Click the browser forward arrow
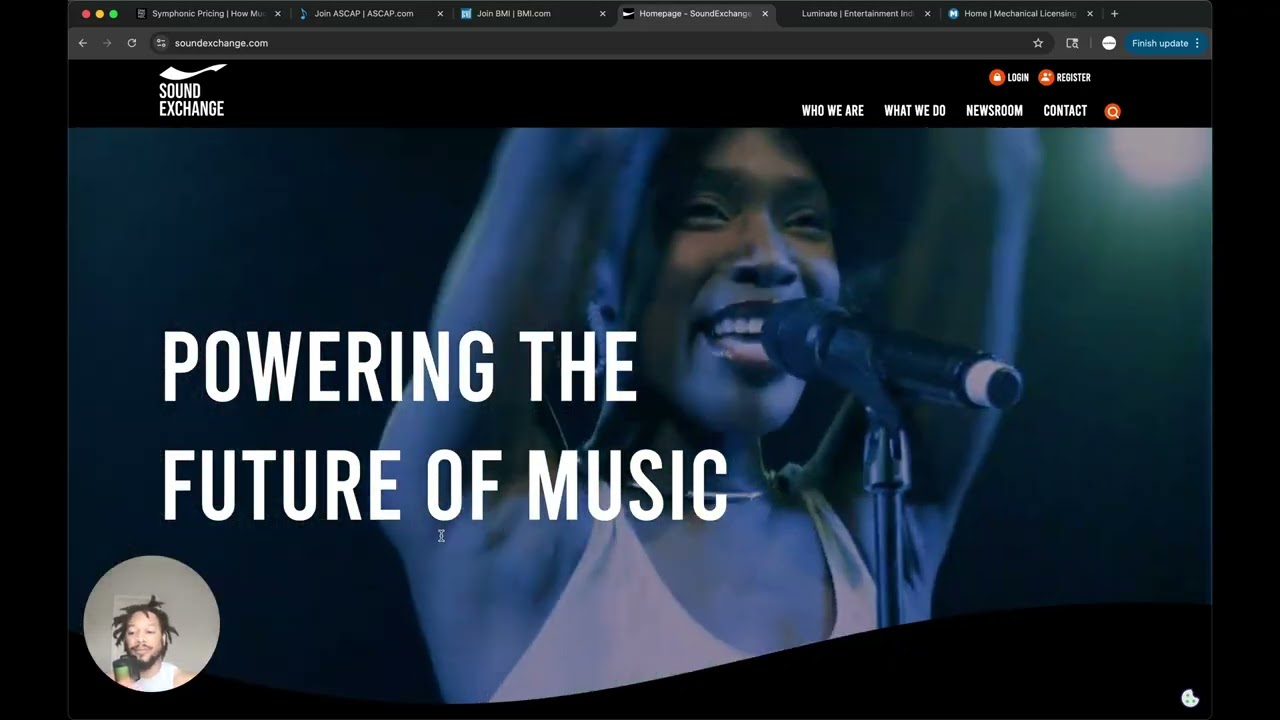Screen dimensions: 1280x720 tap(107, 43)
